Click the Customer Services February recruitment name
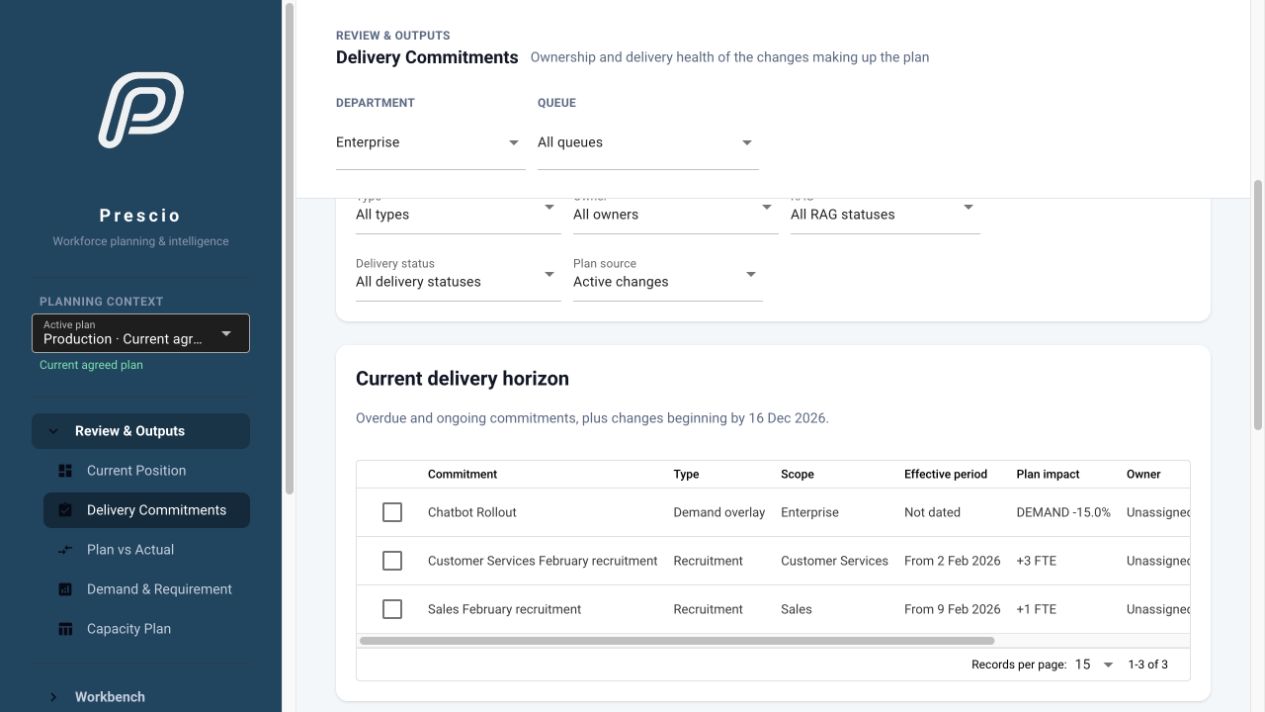This screenshot has height=712, width=1265. tap(543, 561)
